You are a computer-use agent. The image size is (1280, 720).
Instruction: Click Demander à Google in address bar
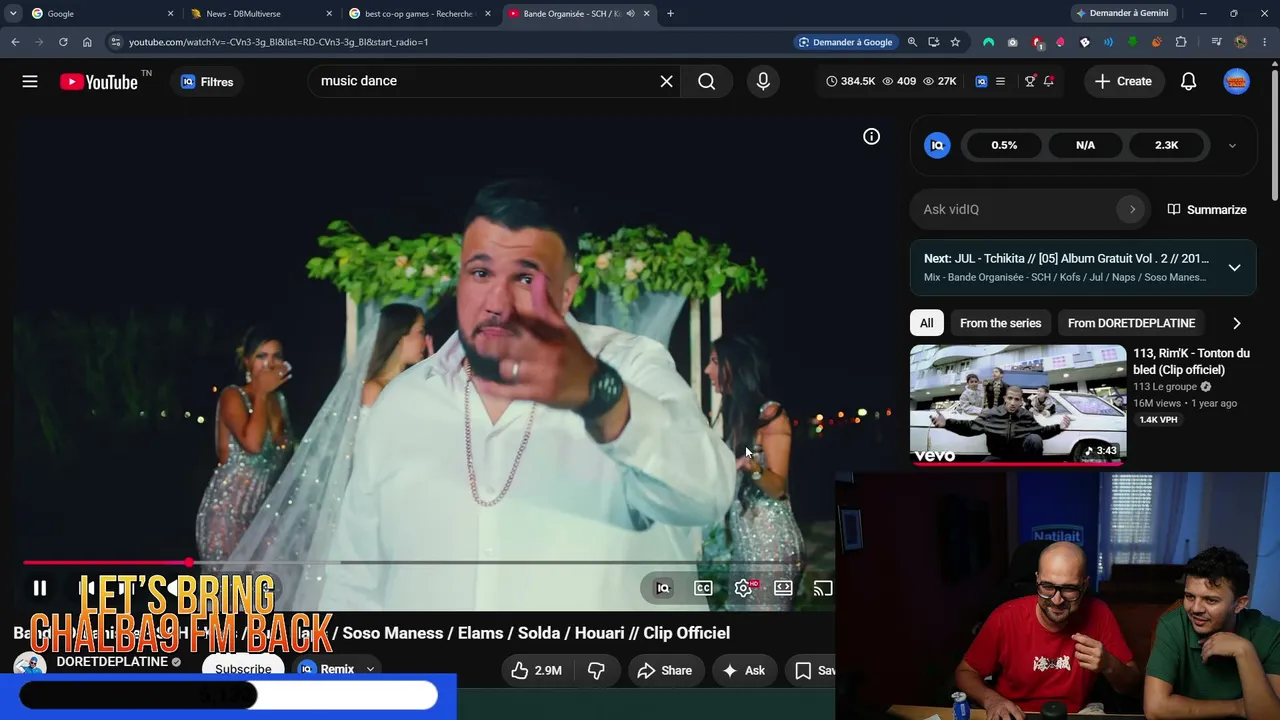845,42
